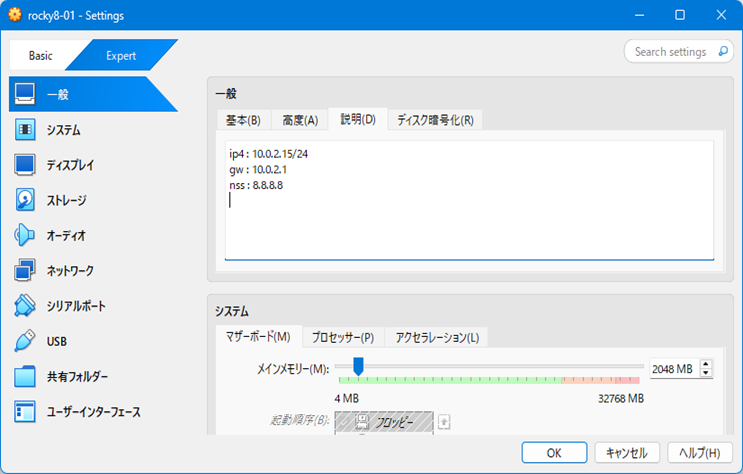Open the 基本(B) tab
Screen dimensions: 743x474
pyautogui.click(x=243, y=120)
